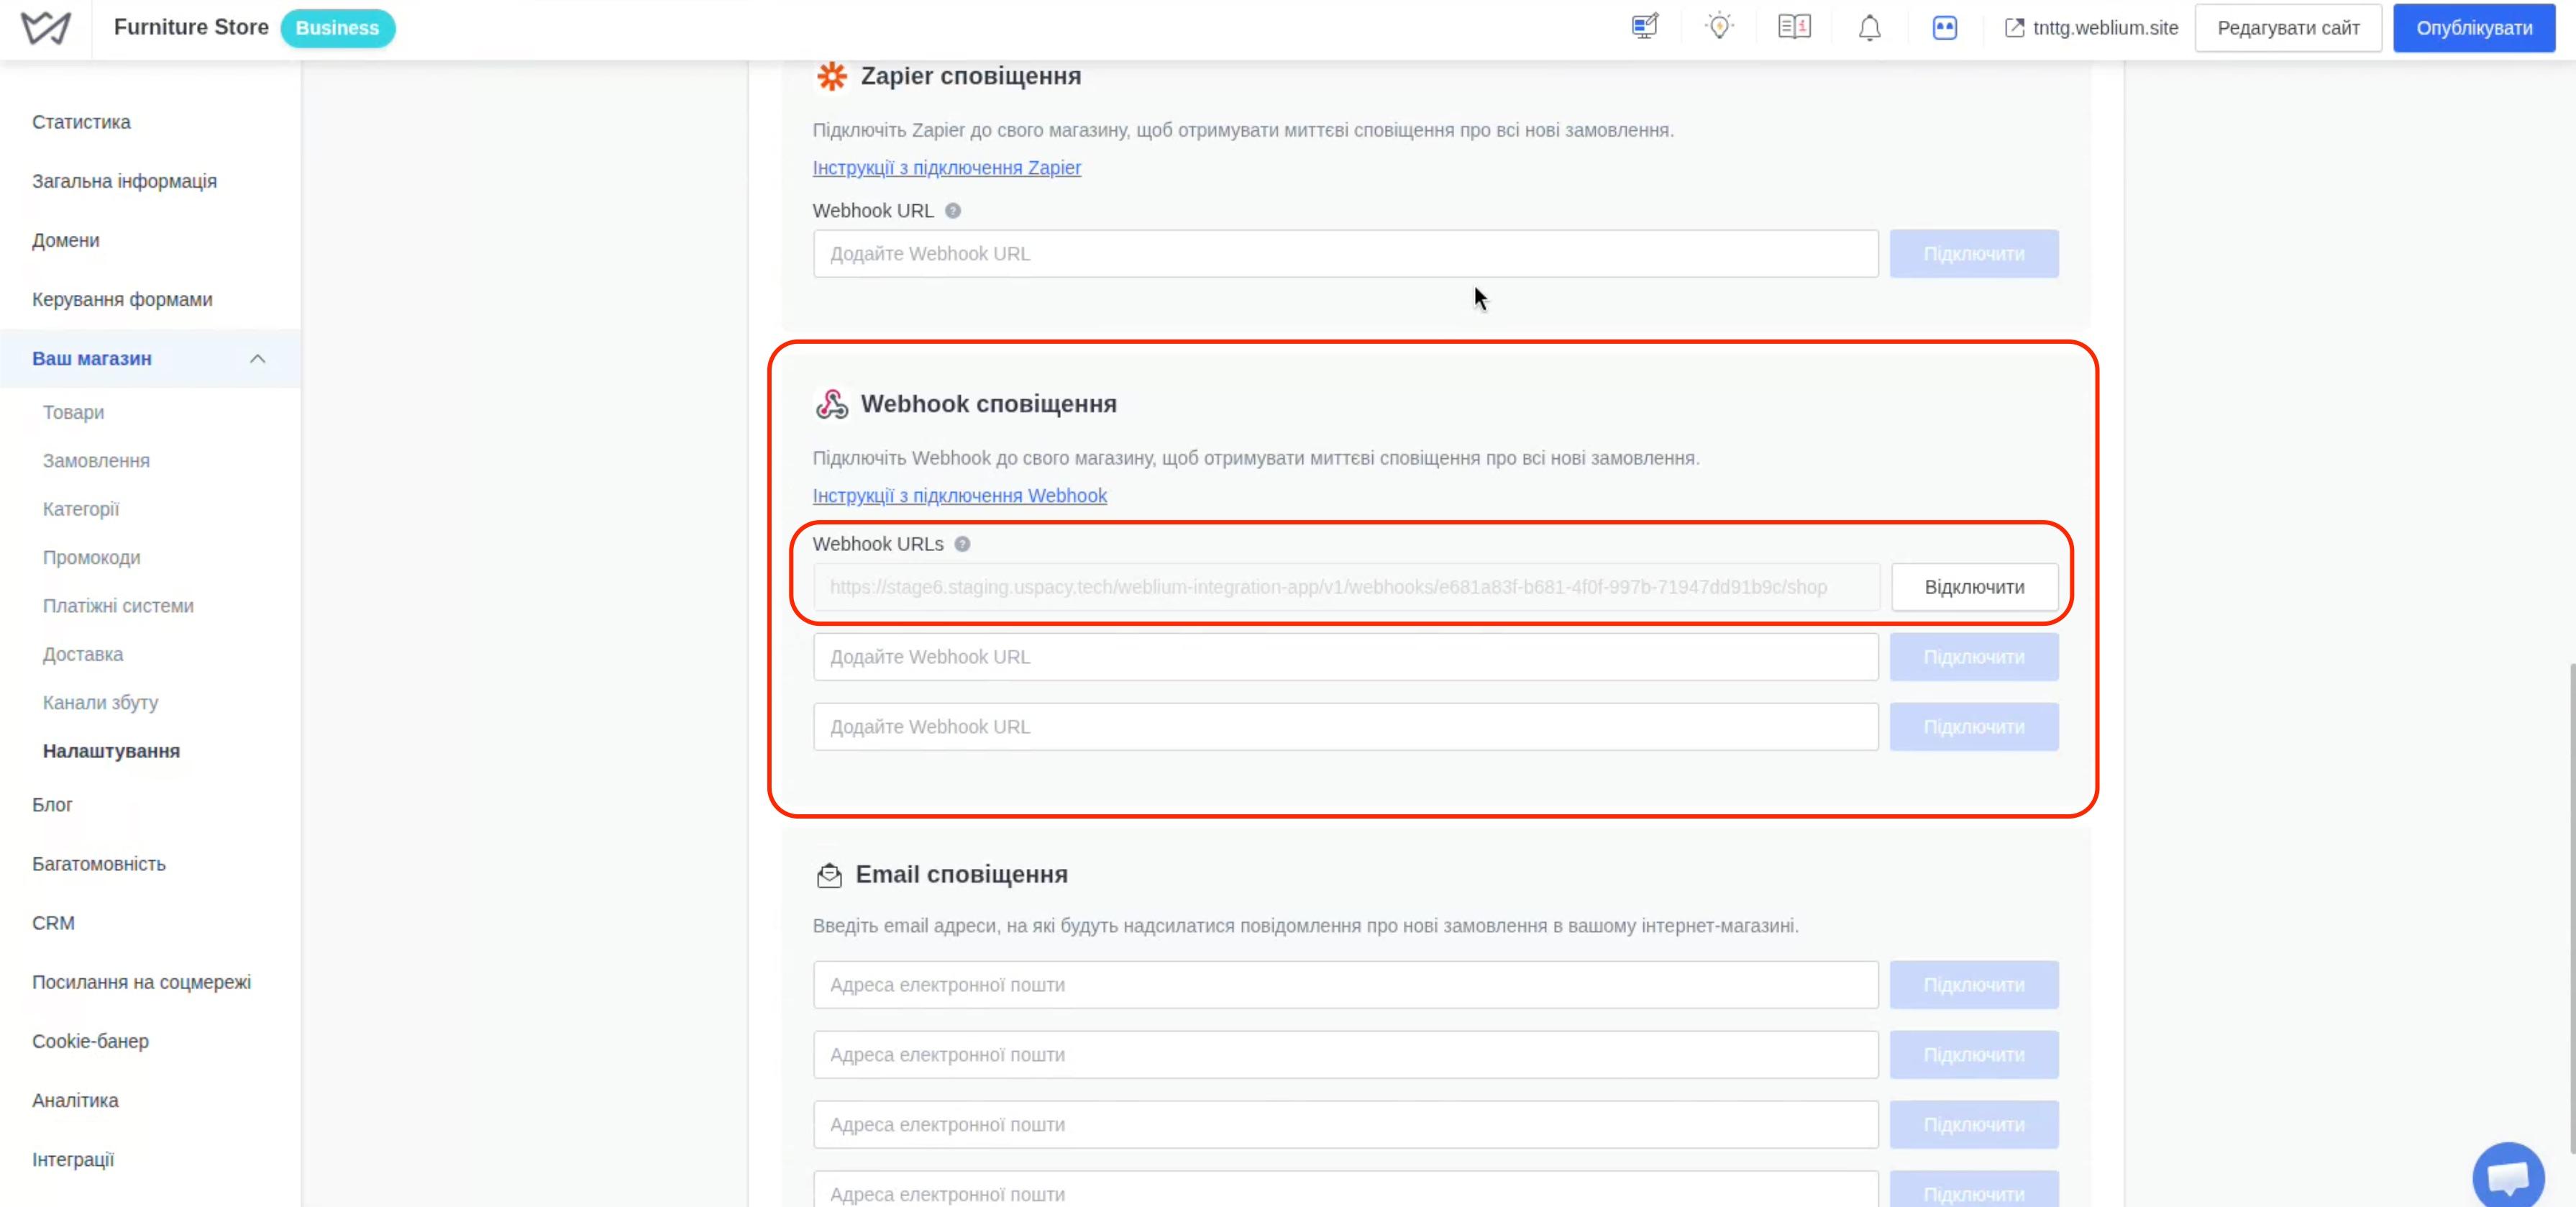The width and height of the screenshot is (2576, 1207).
Task: Click Відключити webhook button
Action: [x=1974, y=587]
